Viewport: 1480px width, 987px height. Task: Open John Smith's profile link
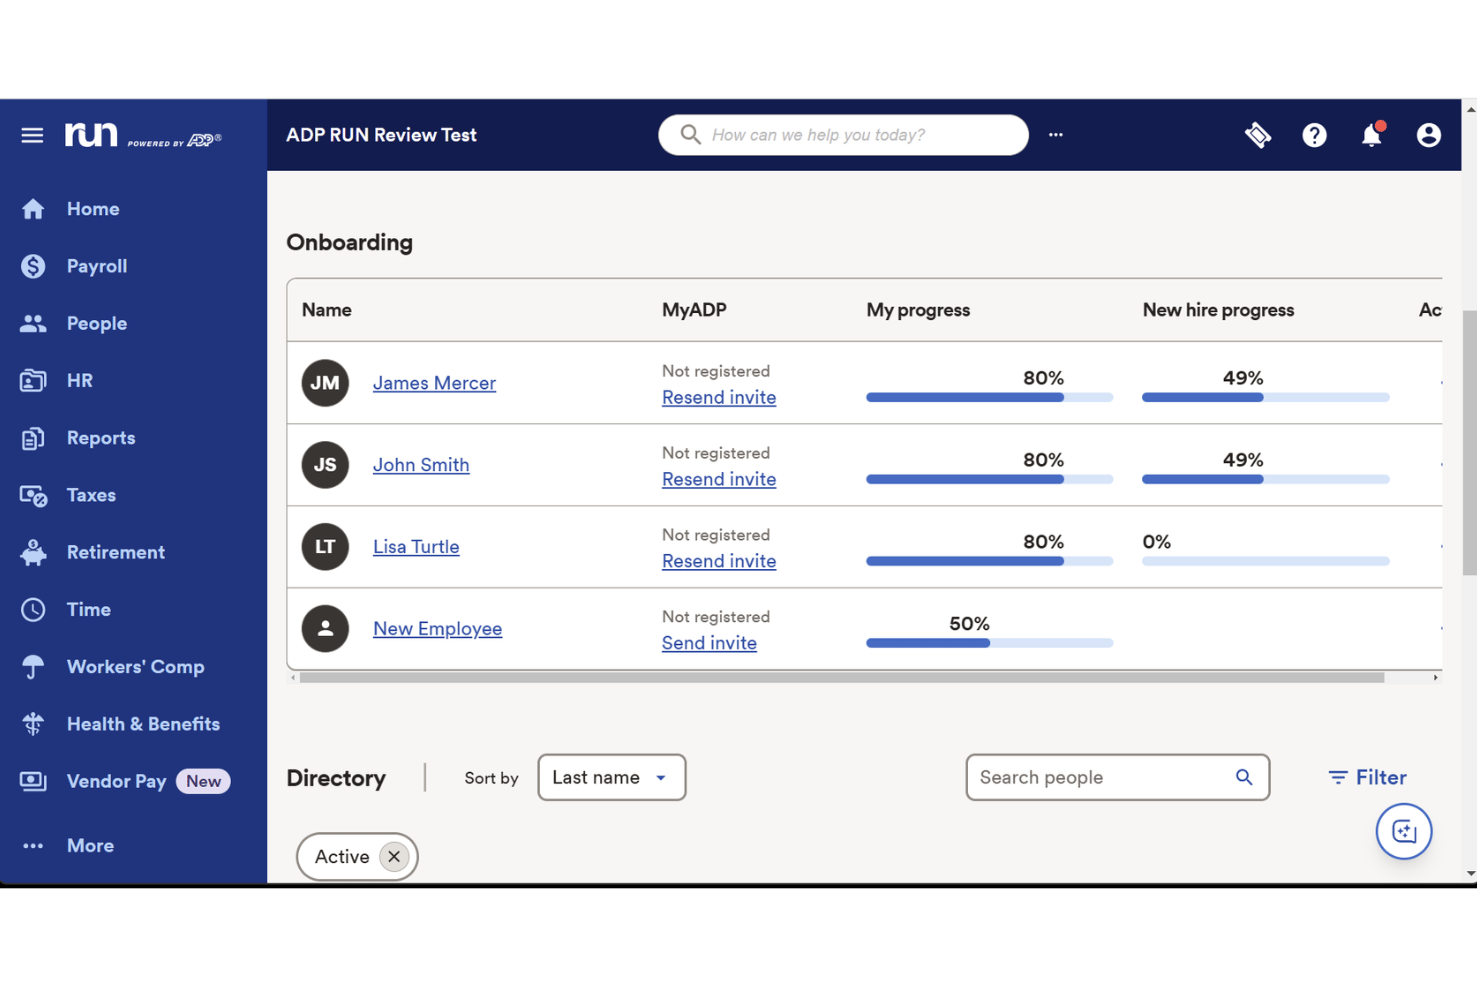[421, 465]
